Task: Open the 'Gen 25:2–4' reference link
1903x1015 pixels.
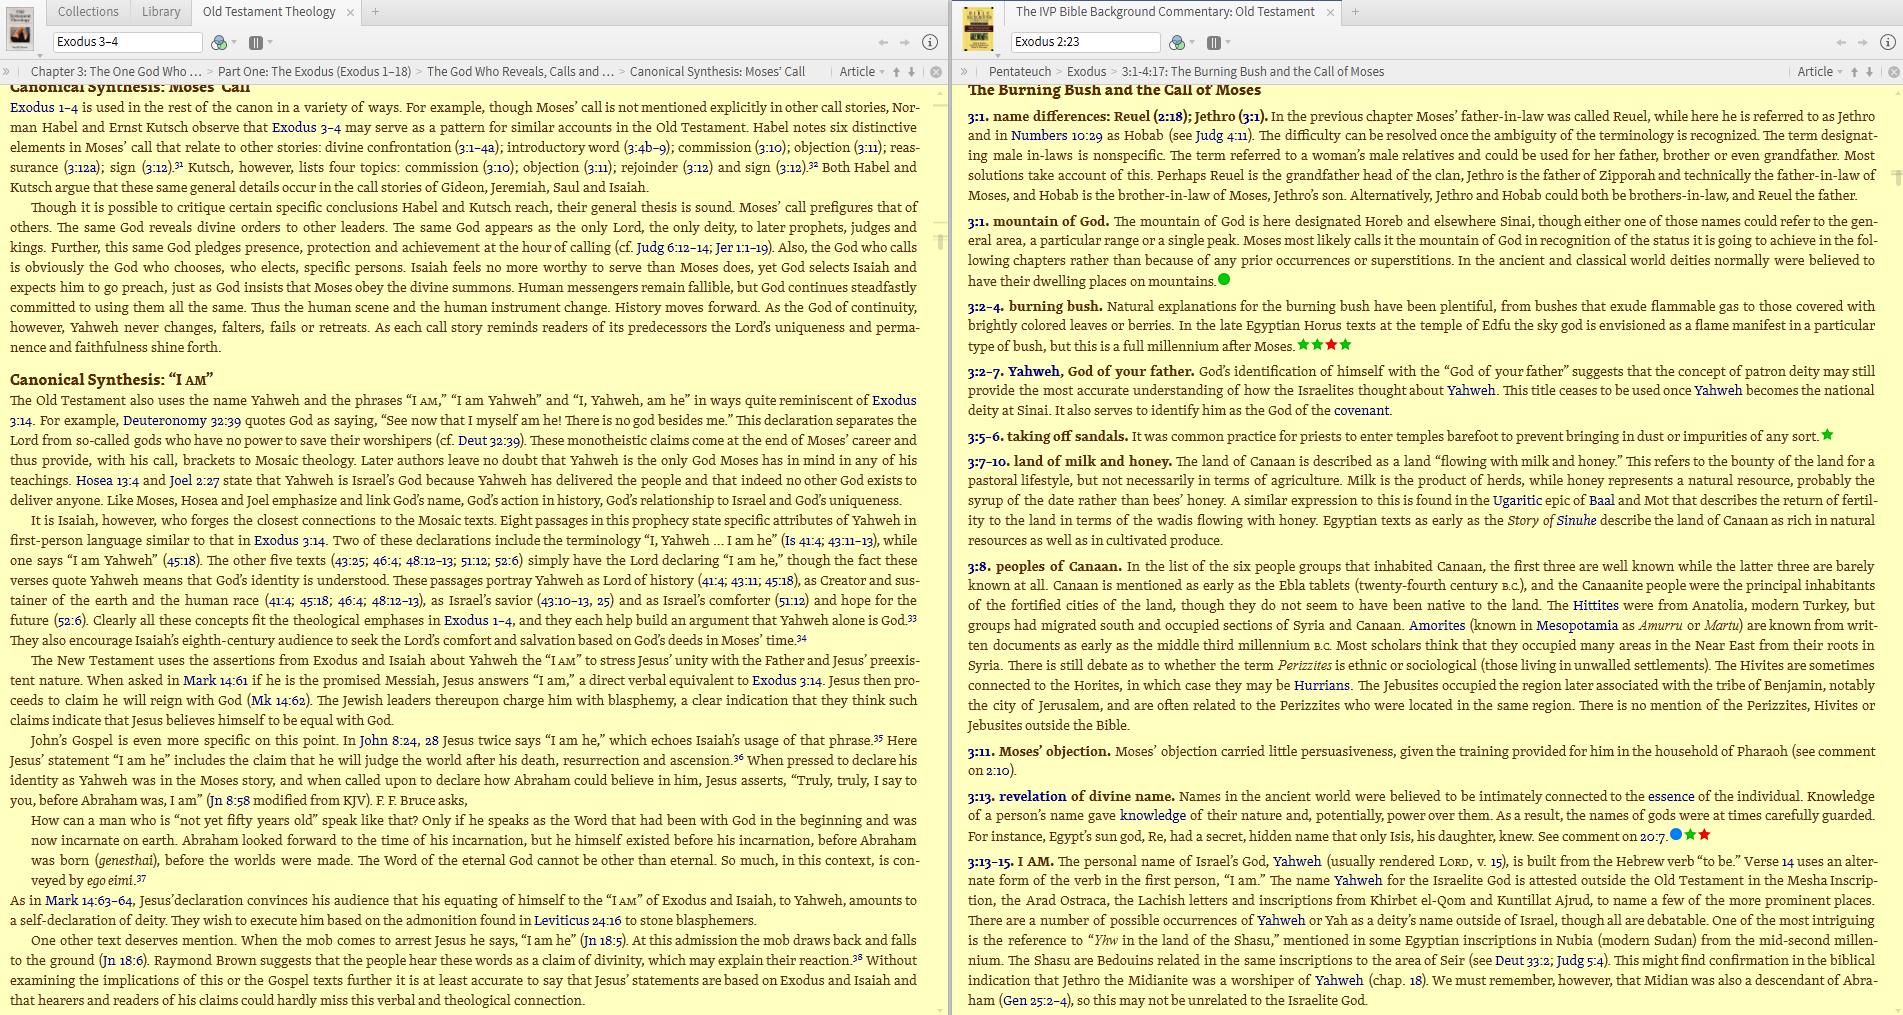Action: 1035,1000
